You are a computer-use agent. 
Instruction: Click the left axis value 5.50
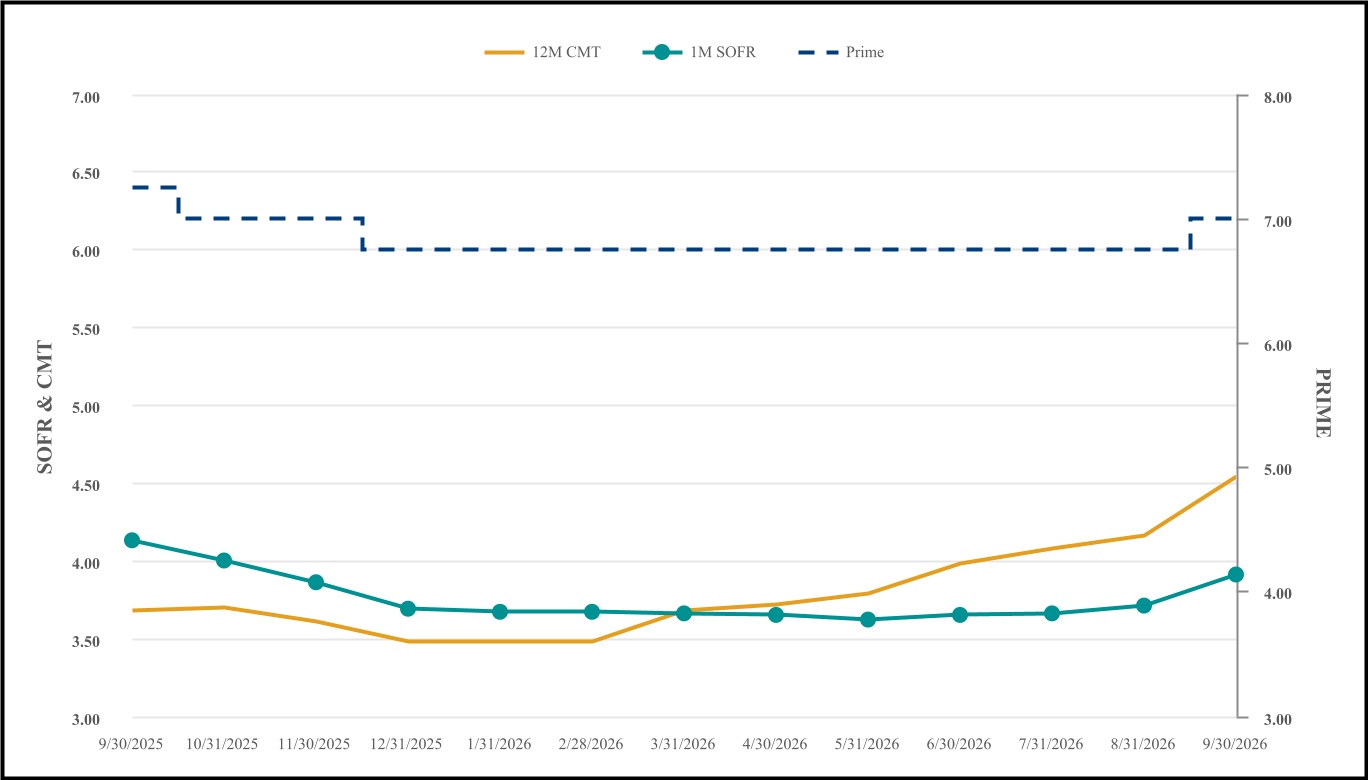click(x=87, y=329)
